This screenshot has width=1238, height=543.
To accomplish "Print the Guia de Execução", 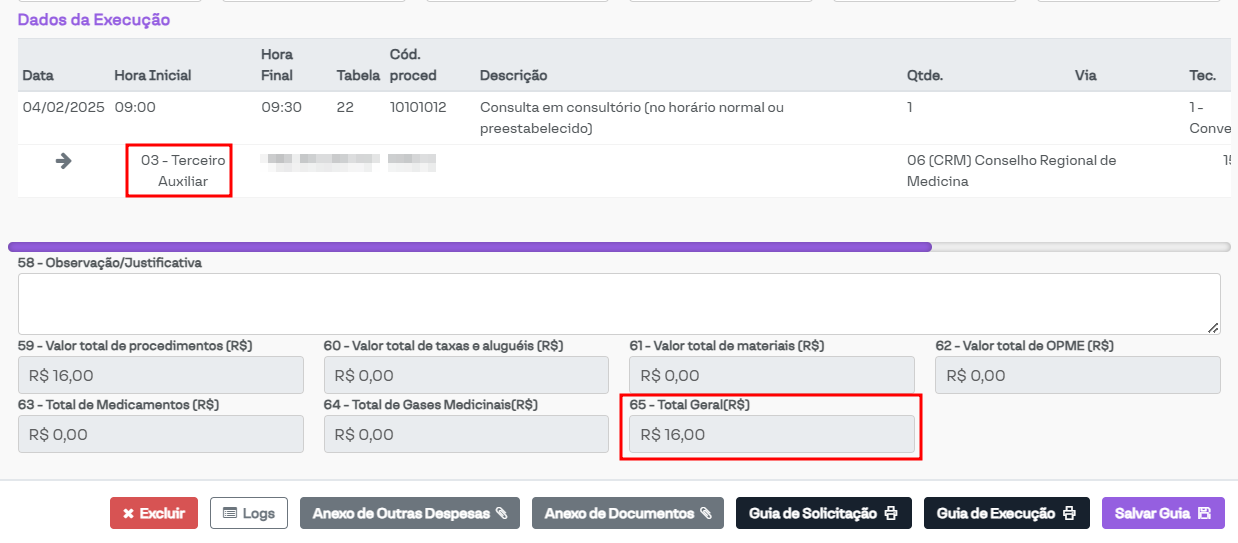I will click(x=1007, y=513).
